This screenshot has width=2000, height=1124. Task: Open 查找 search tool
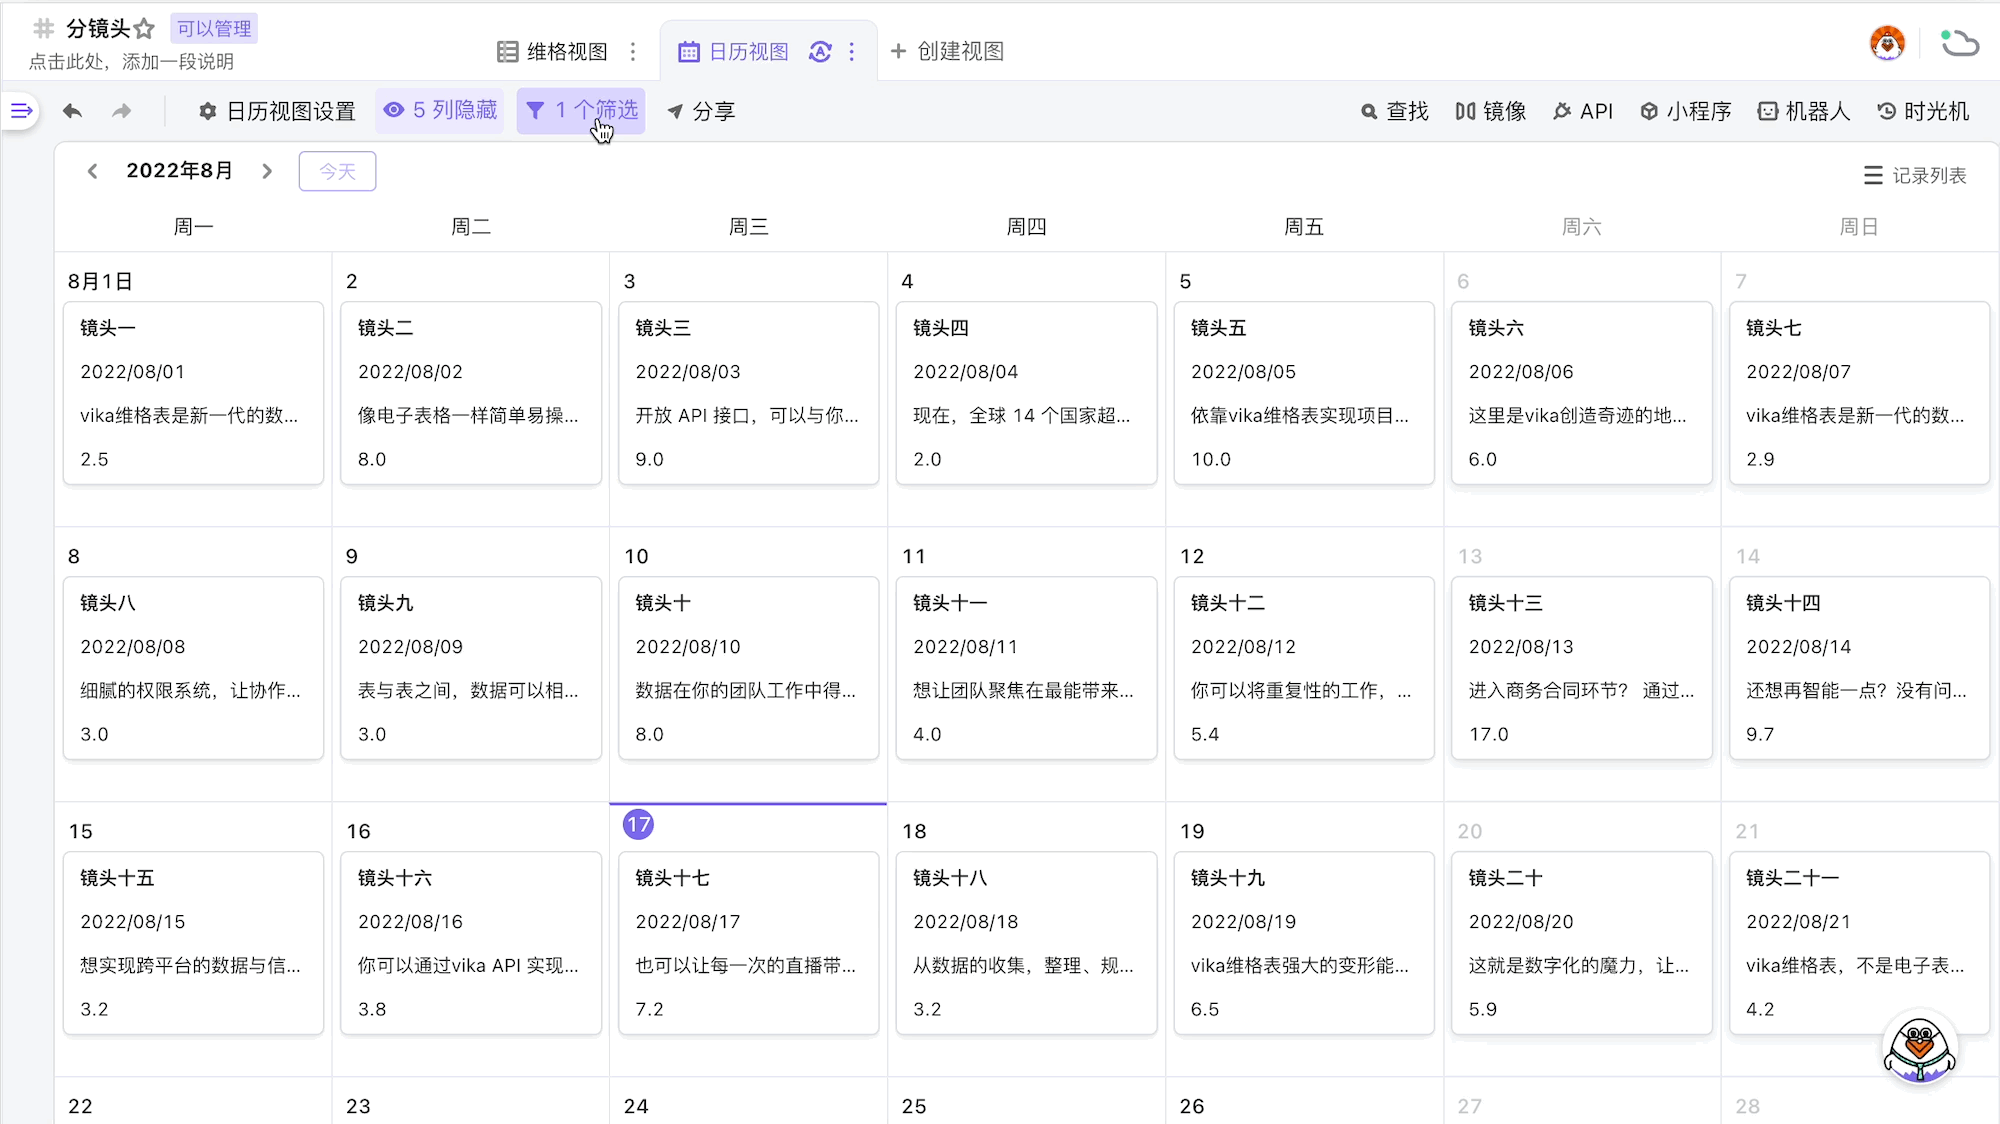pyautogui.click(x=1394, y=111)
